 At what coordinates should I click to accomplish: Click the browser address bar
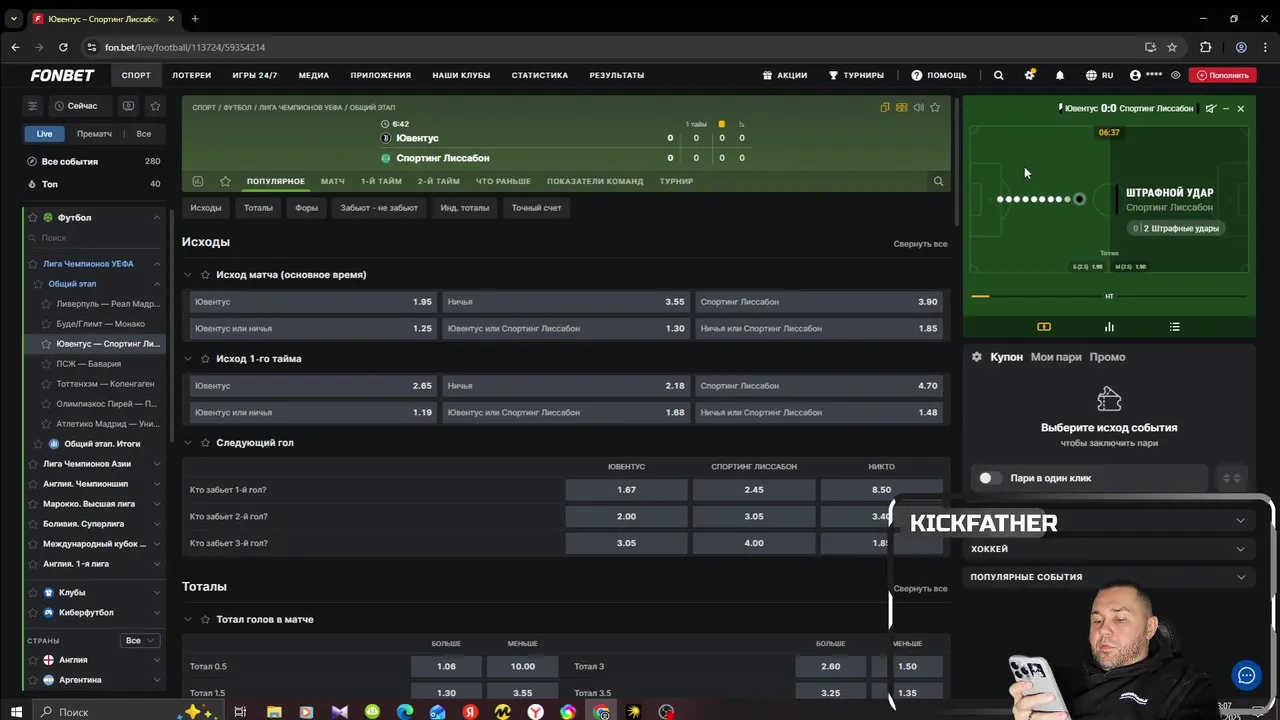[610, 47]
